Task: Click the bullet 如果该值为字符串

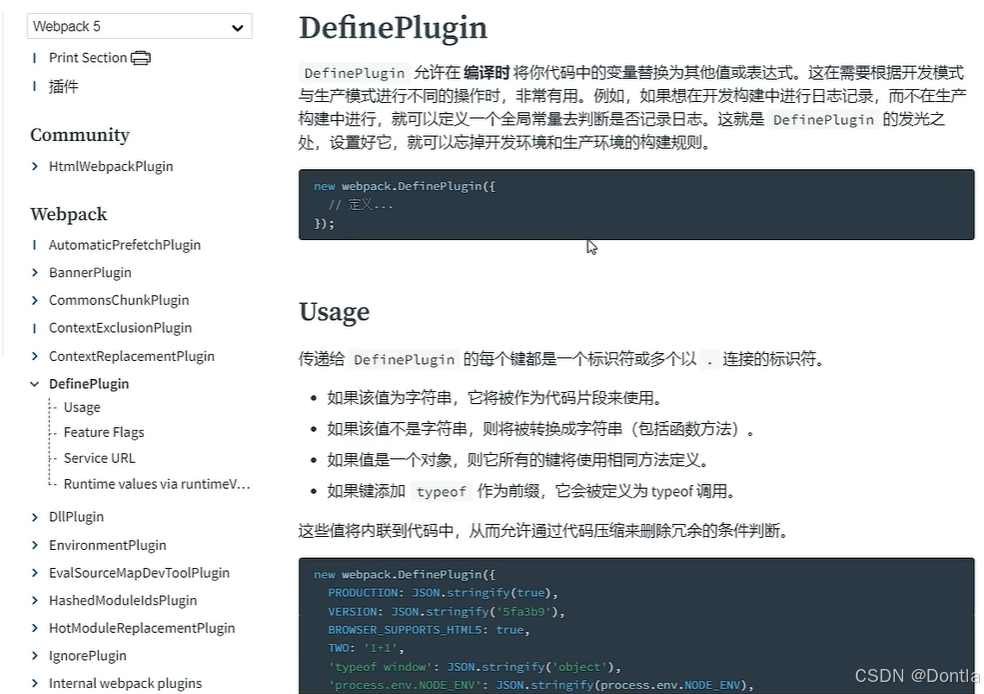Action: [495, 398]
